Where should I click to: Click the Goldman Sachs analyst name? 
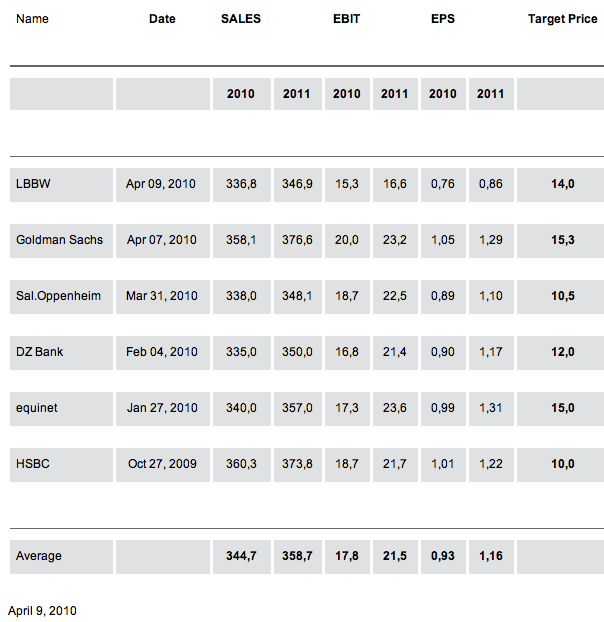pos(60,240)
